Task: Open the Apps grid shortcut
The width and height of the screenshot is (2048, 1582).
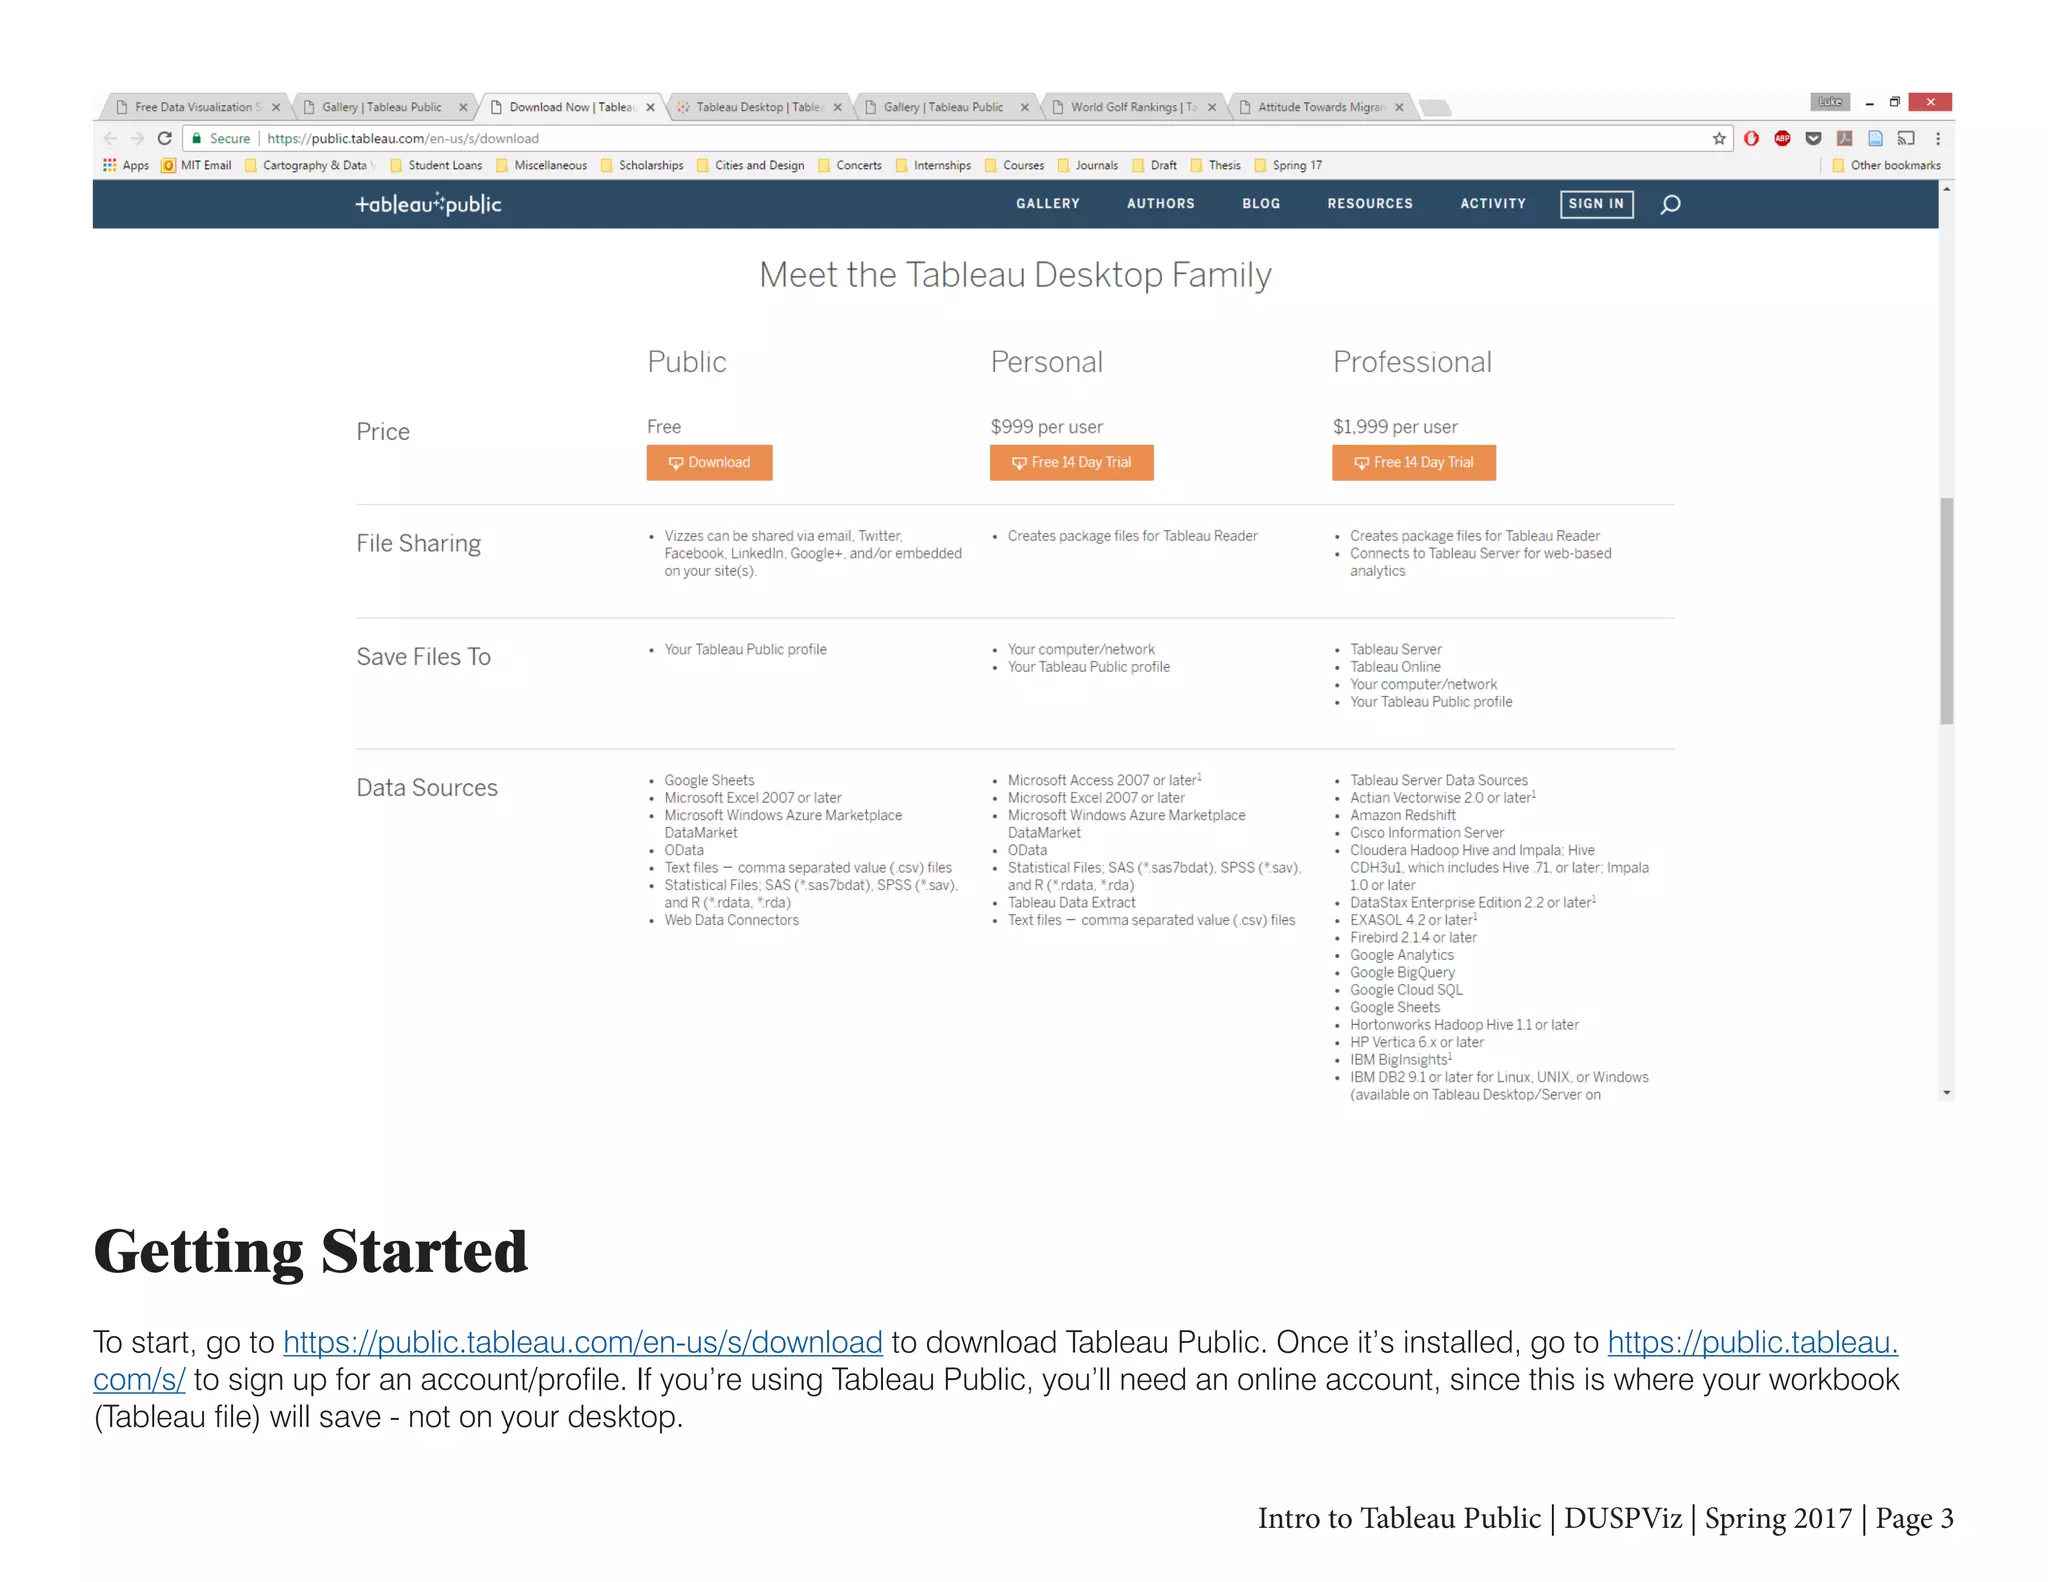Action: [126, 165]
